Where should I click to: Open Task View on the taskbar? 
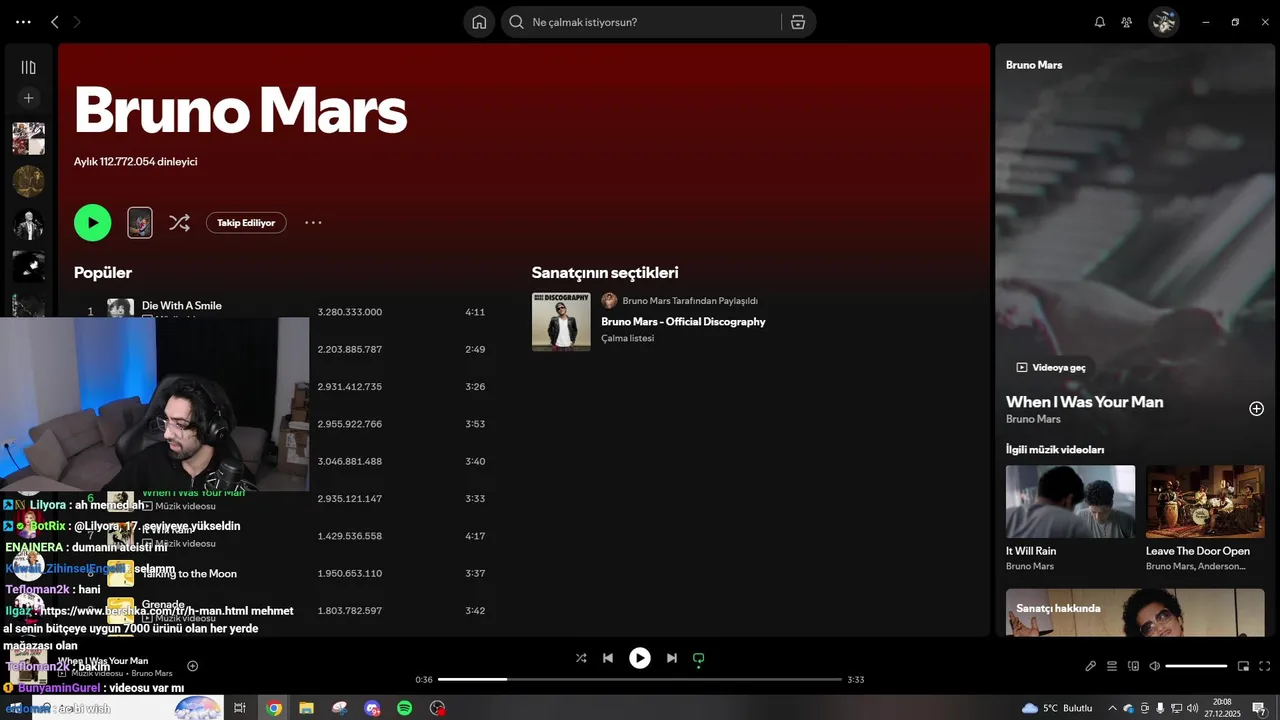coord(240,708)
